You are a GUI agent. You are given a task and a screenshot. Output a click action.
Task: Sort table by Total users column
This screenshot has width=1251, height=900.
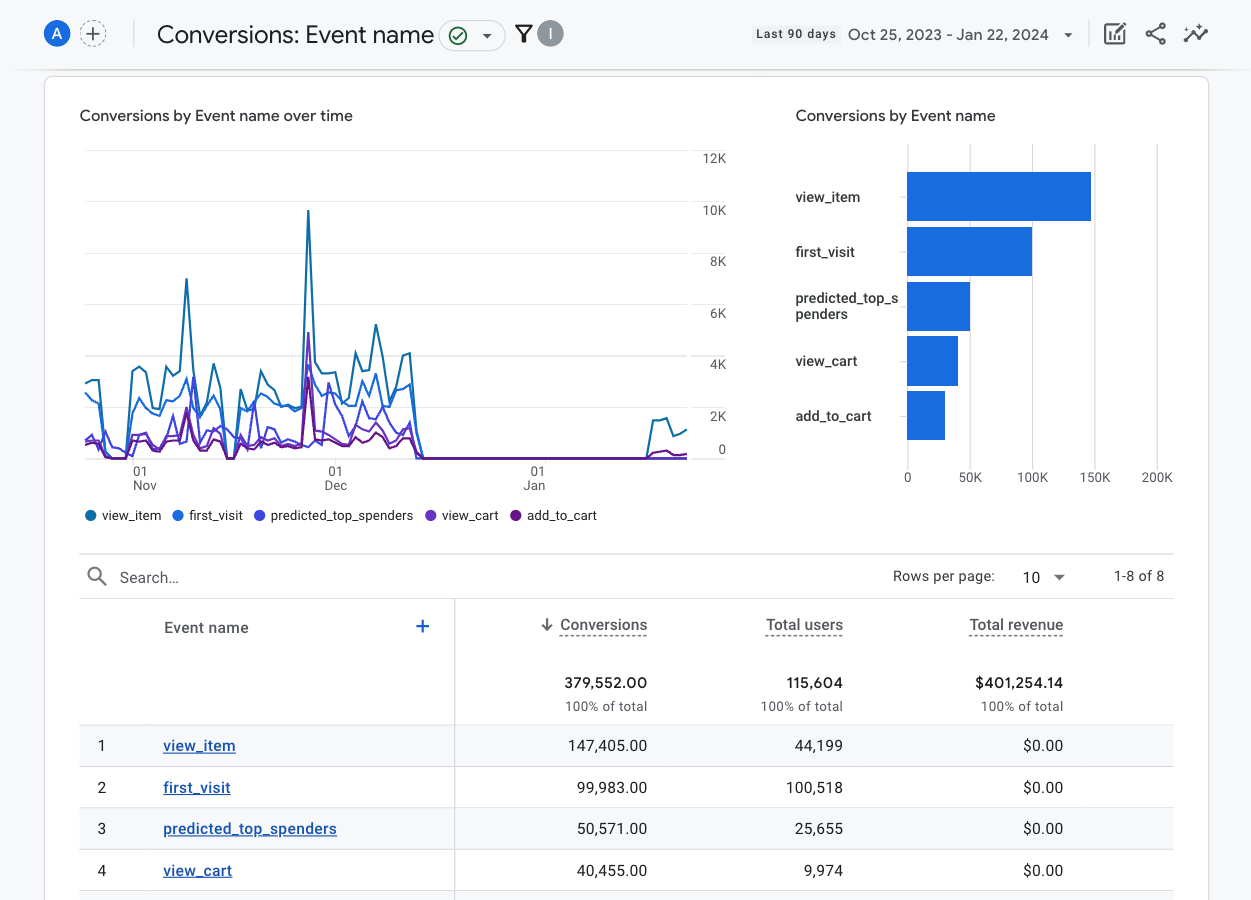(x=804, y=624)
